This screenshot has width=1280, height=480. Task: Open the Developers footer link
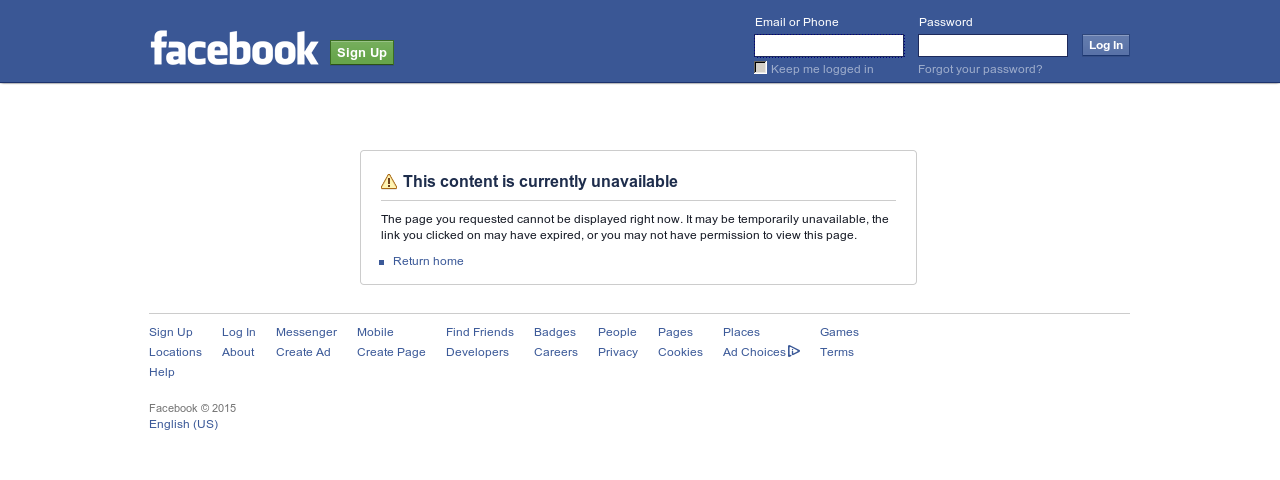tap(477, 352)
